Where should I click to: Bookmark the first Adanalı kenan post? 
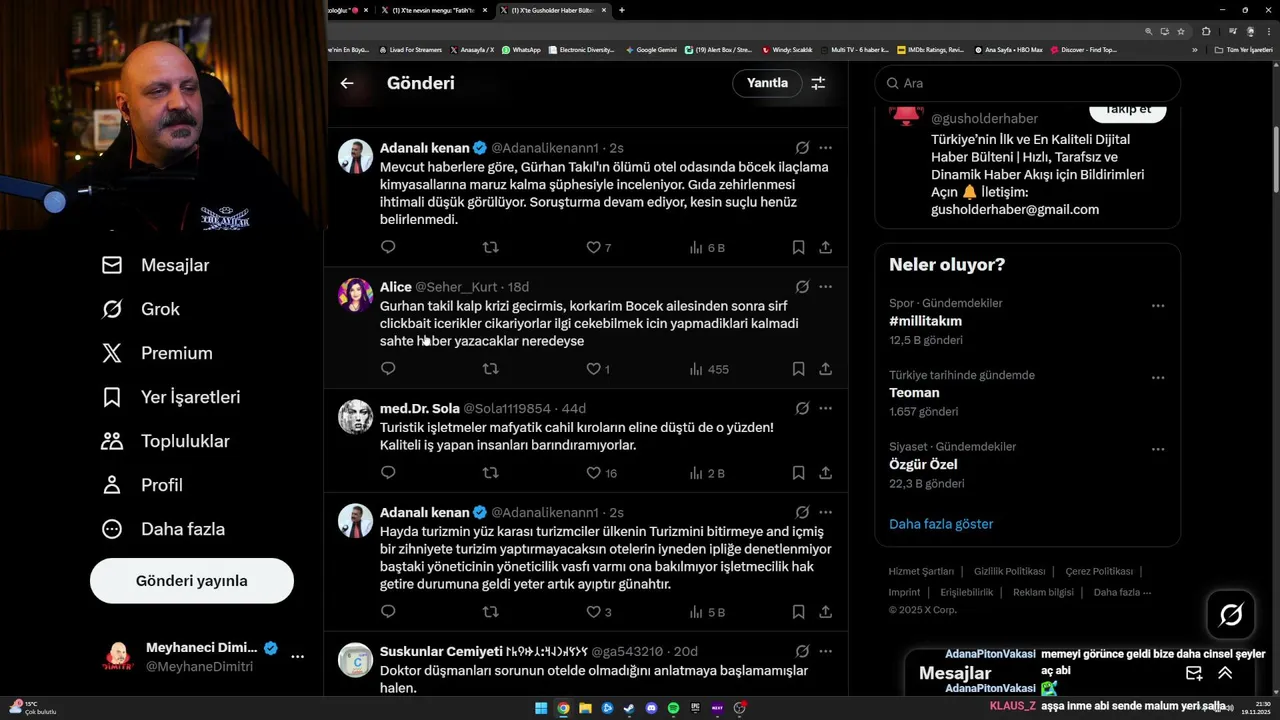coord(798,247)
